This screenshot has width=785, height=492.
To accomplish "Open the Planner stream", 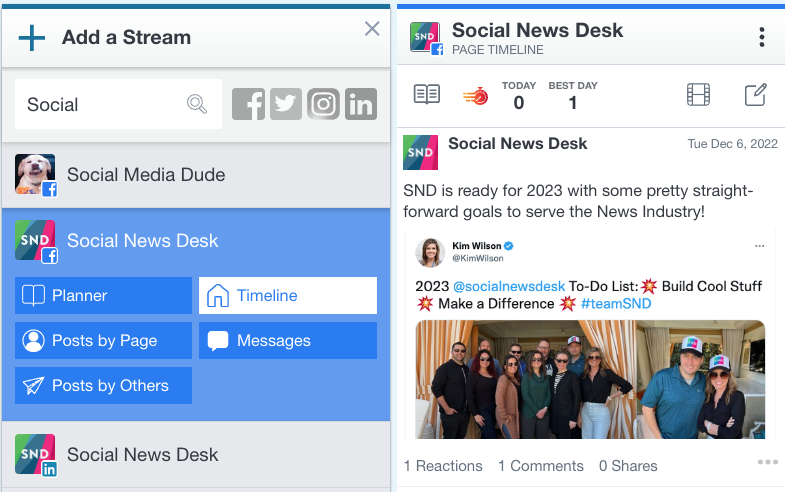I will [x=103, y=295].
